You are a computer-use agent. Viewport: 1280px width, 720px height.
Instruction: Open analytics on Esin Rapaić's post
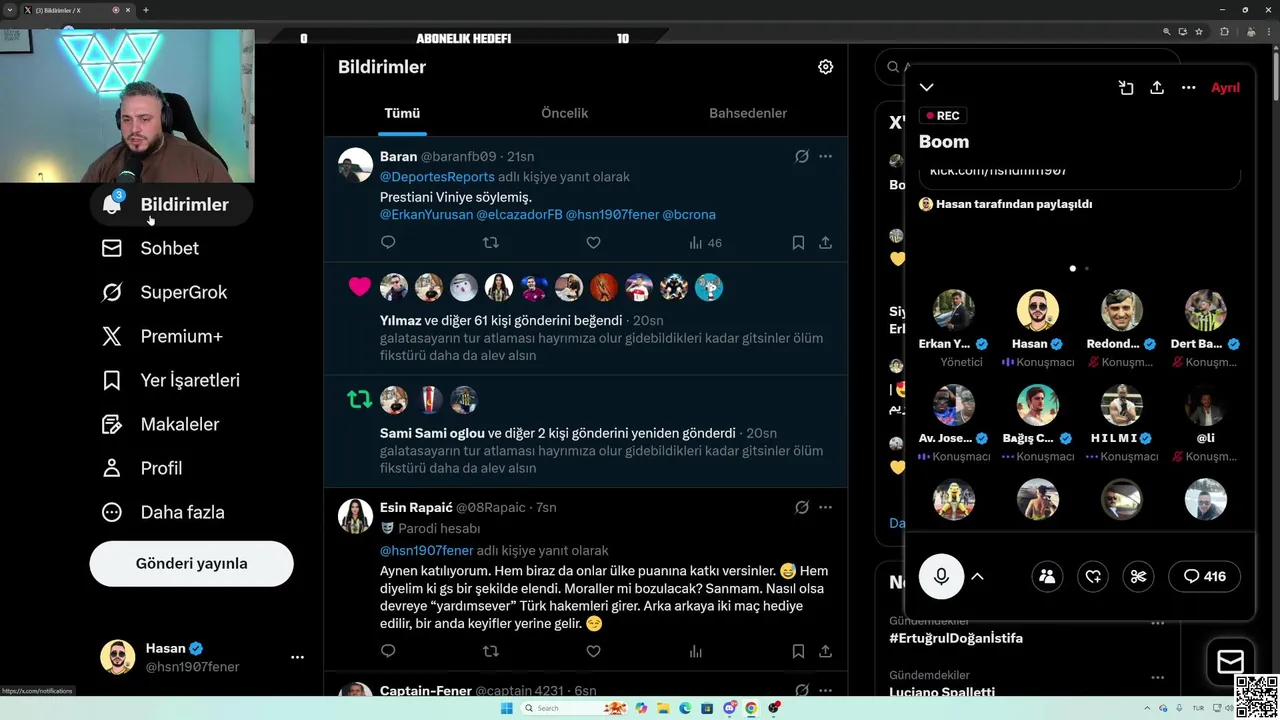click(695, 651)
